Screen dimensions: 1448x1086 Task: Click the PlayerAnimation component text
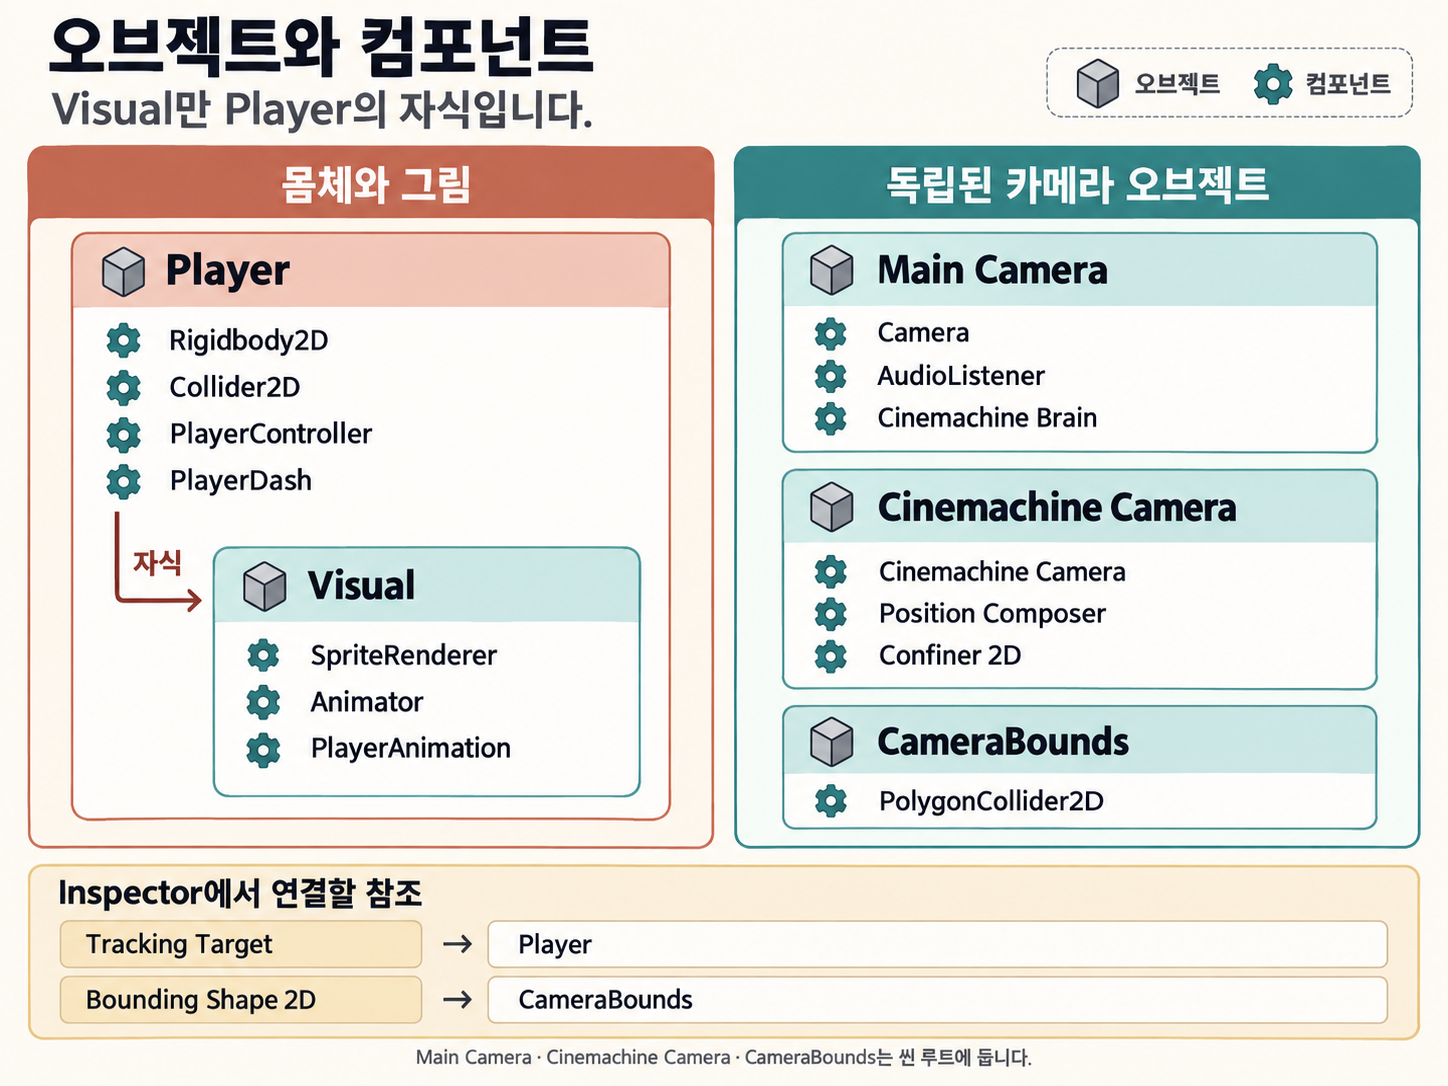point(411,749)
